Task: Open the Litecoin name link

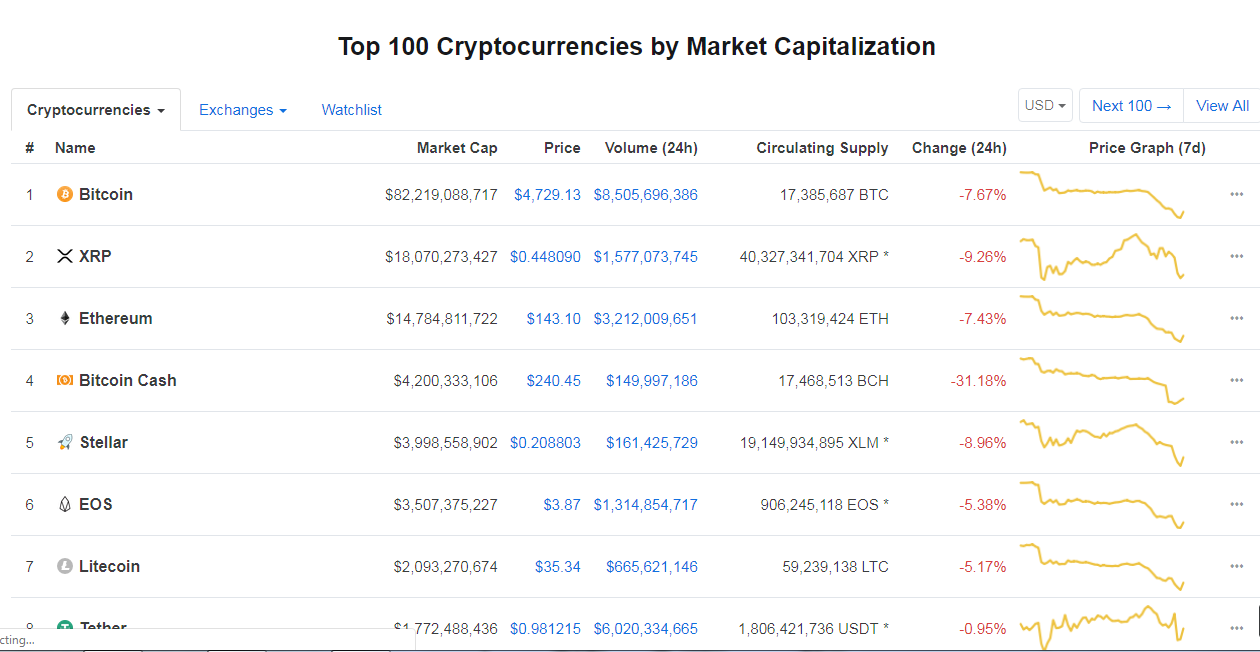Action: coord(109,566)
